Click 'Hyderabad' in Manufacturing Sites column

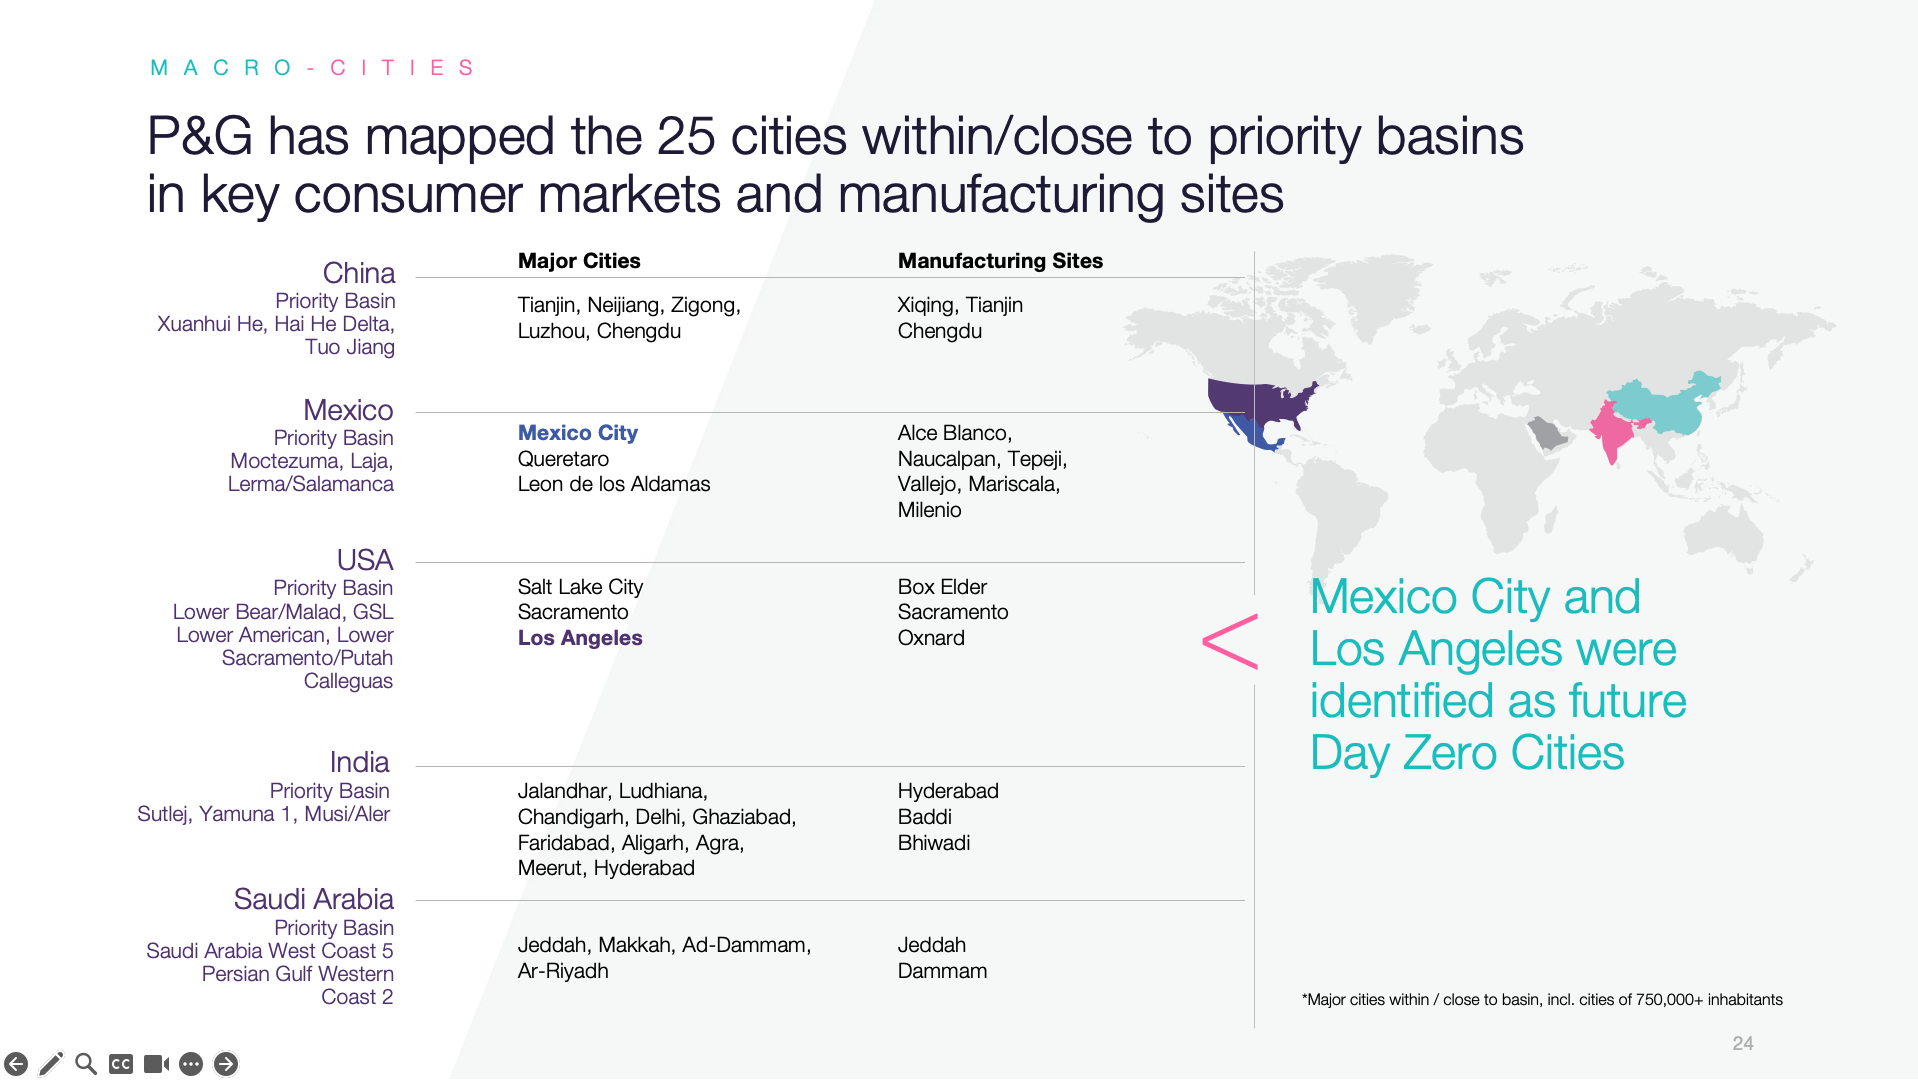coord(948,791)
